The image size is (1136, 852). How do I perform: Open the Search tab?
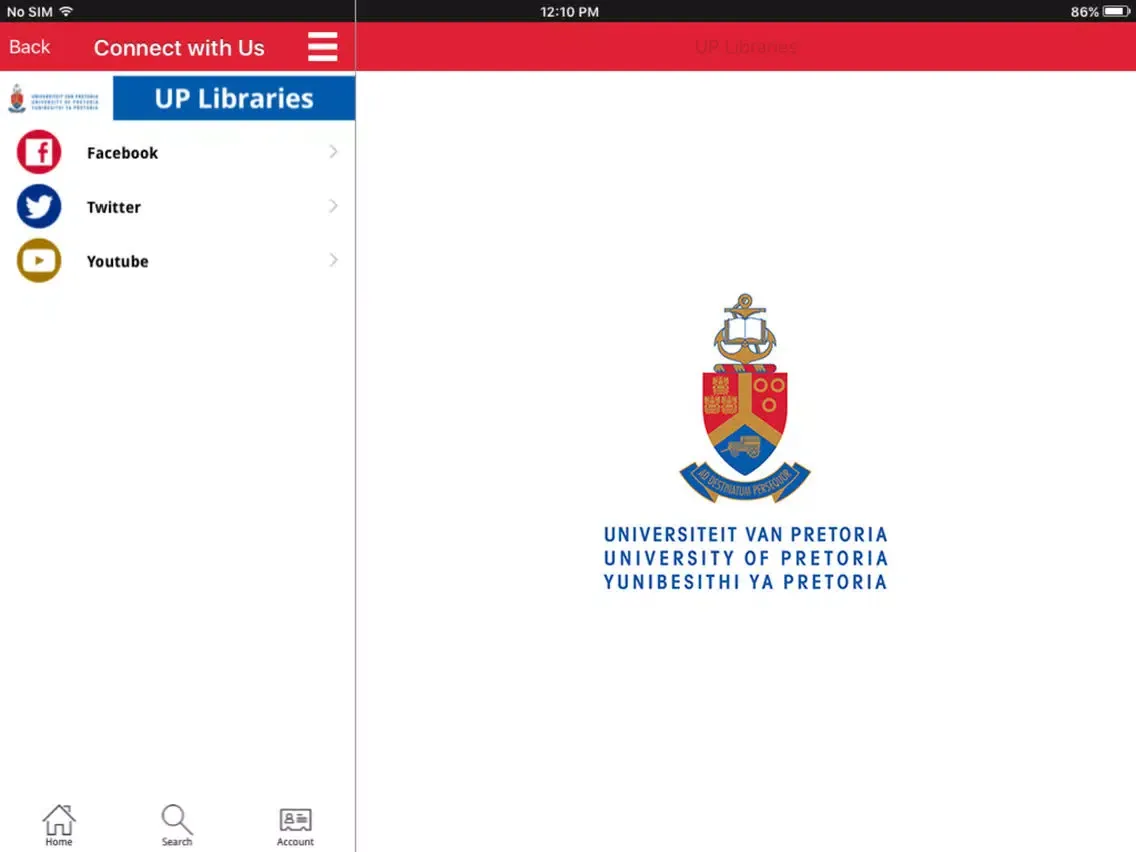point(177,825)
